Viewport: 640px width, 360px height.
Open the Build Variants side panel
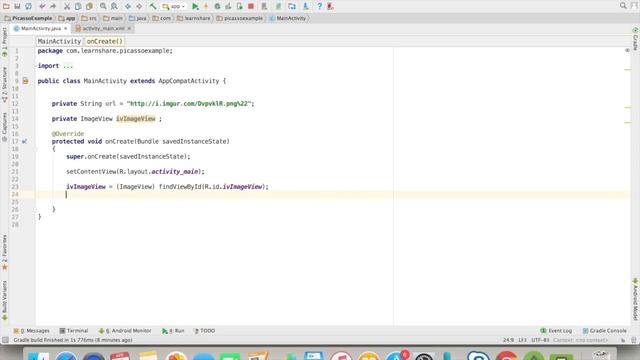(x=4, y=300)
